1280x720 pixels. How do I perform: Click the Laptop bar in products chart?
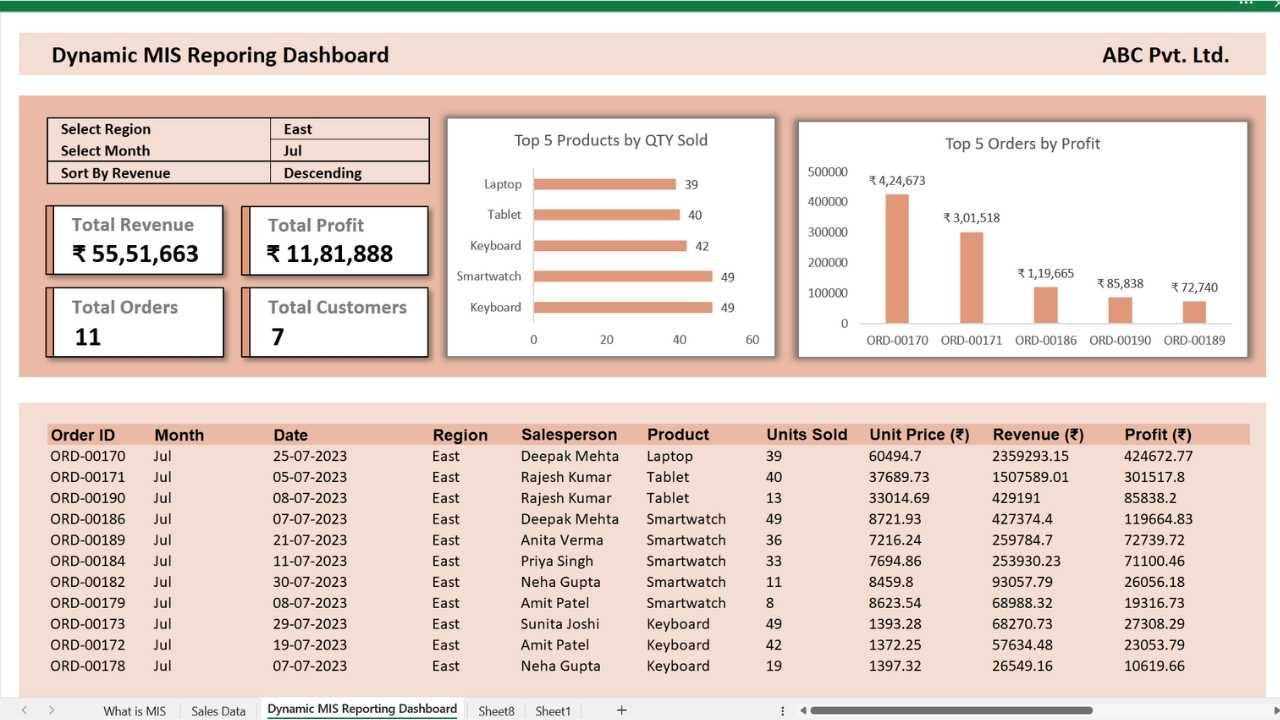click(605, 184)
